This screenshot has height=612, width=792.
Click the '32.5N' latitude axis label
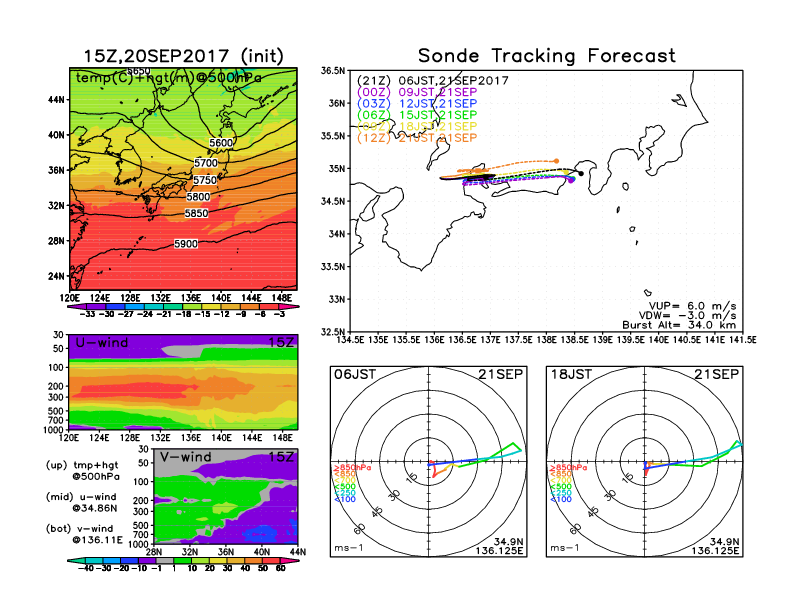pyautogui.click(x=334, y=332)
